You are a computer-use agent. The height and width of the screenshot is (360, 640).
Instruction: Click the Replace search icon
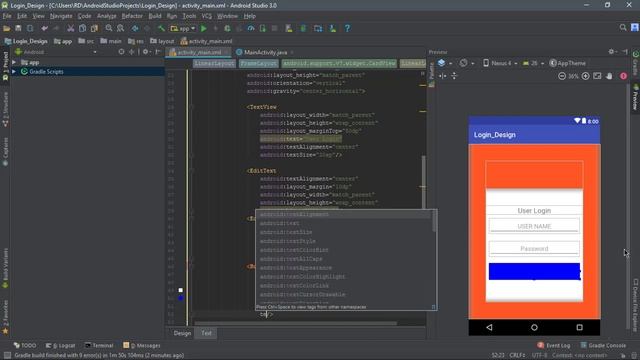coord(120,28)
